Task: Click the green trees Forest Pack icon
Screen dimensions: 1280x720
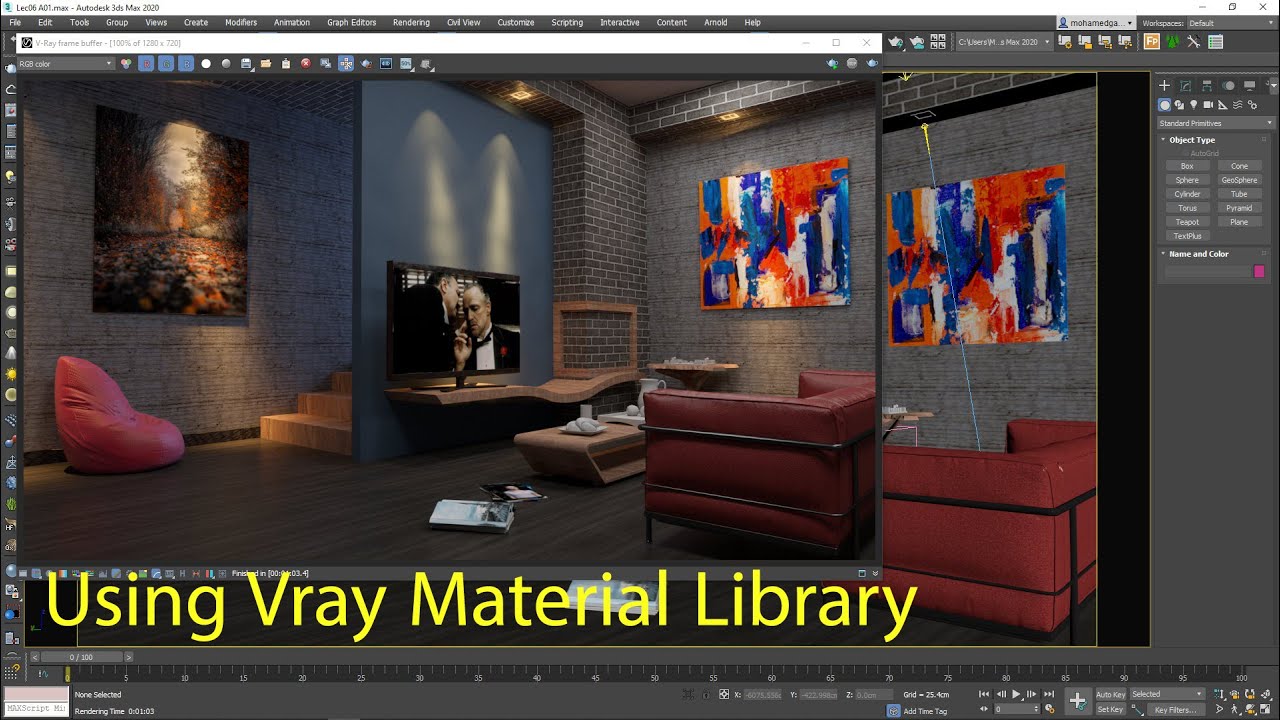Action: 1173,42
